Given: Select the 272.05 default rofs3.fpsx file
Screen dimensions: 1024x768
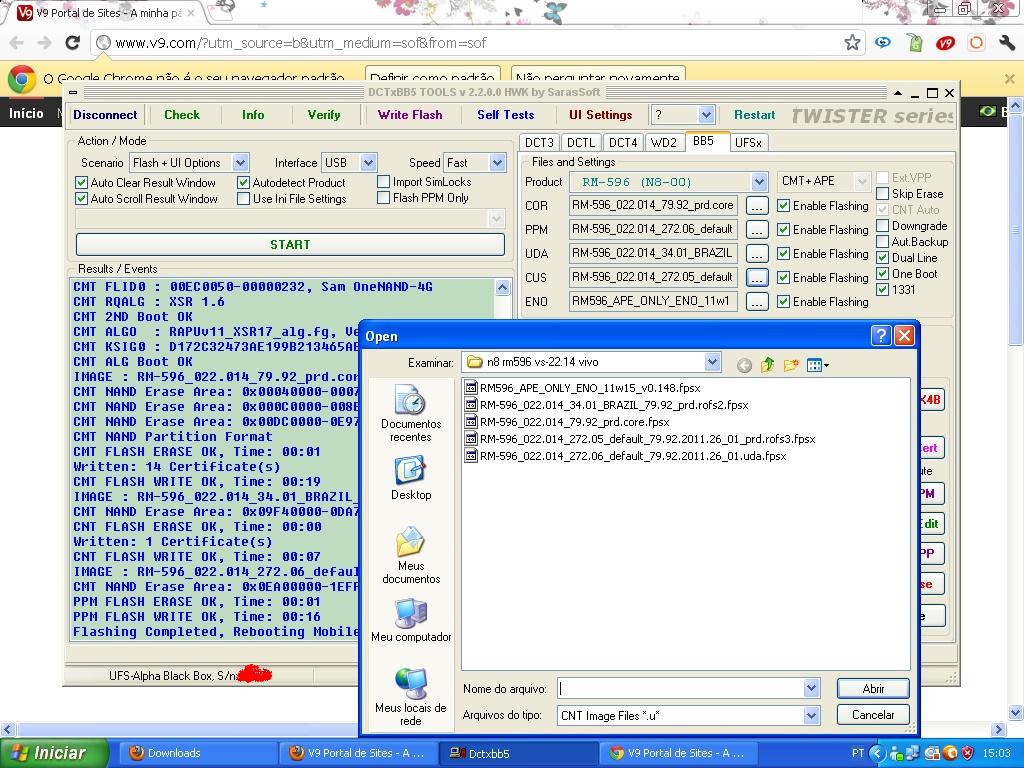Looking at the screenshot, I should pos(640,439).
